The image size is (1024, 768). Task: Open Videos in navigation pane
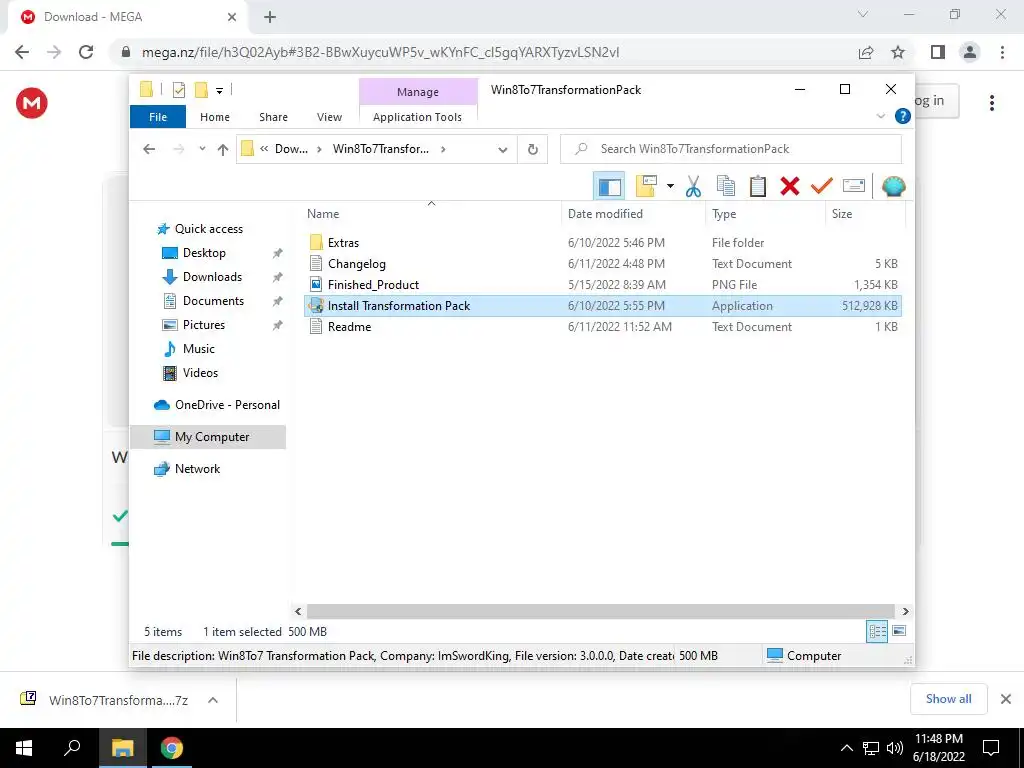pyautogui.click(x=200, y=373)
